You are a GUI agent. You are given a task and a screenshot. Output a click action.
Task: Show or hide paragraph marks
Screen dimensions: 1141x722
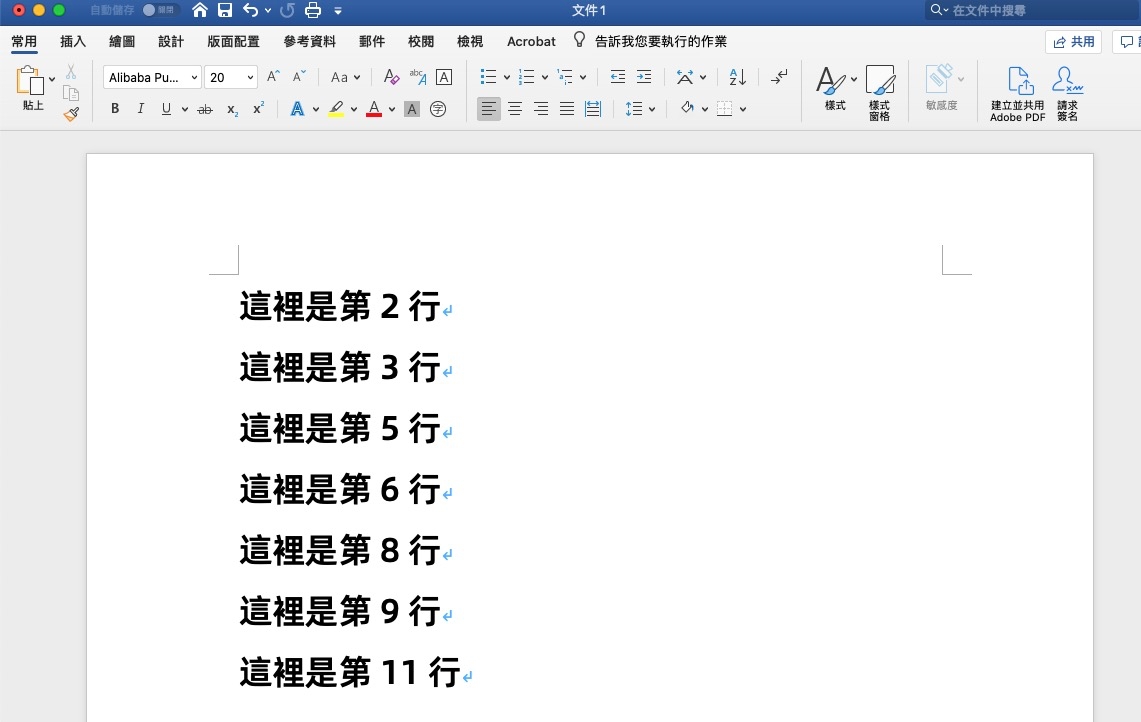779,76
